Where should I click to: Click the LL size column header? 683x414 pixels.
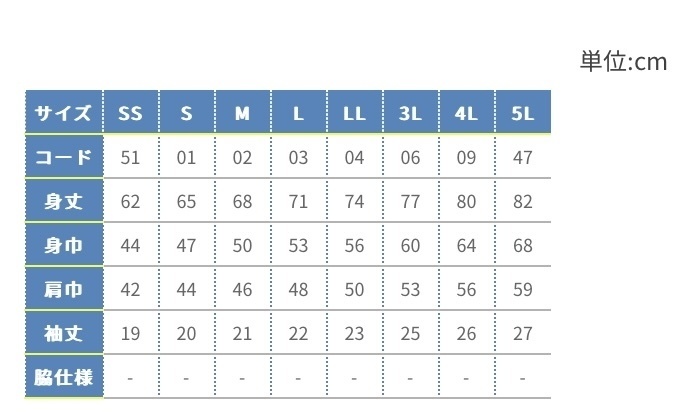354,113
